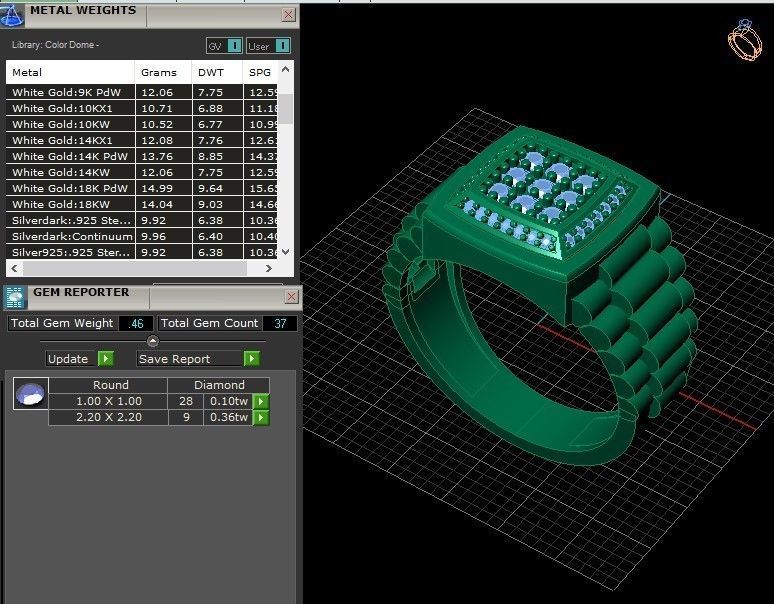
Task: Select the White Gold:10KW row
Action: click(142, 124)
